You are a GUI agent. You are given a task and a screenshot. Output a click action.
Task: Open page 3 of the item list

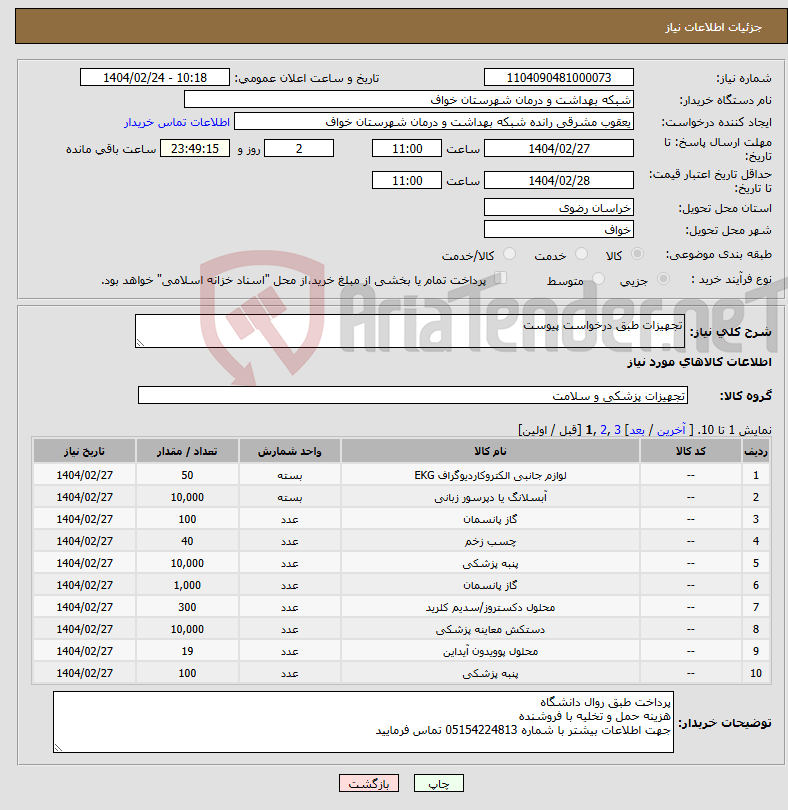[x=617, y=430]
